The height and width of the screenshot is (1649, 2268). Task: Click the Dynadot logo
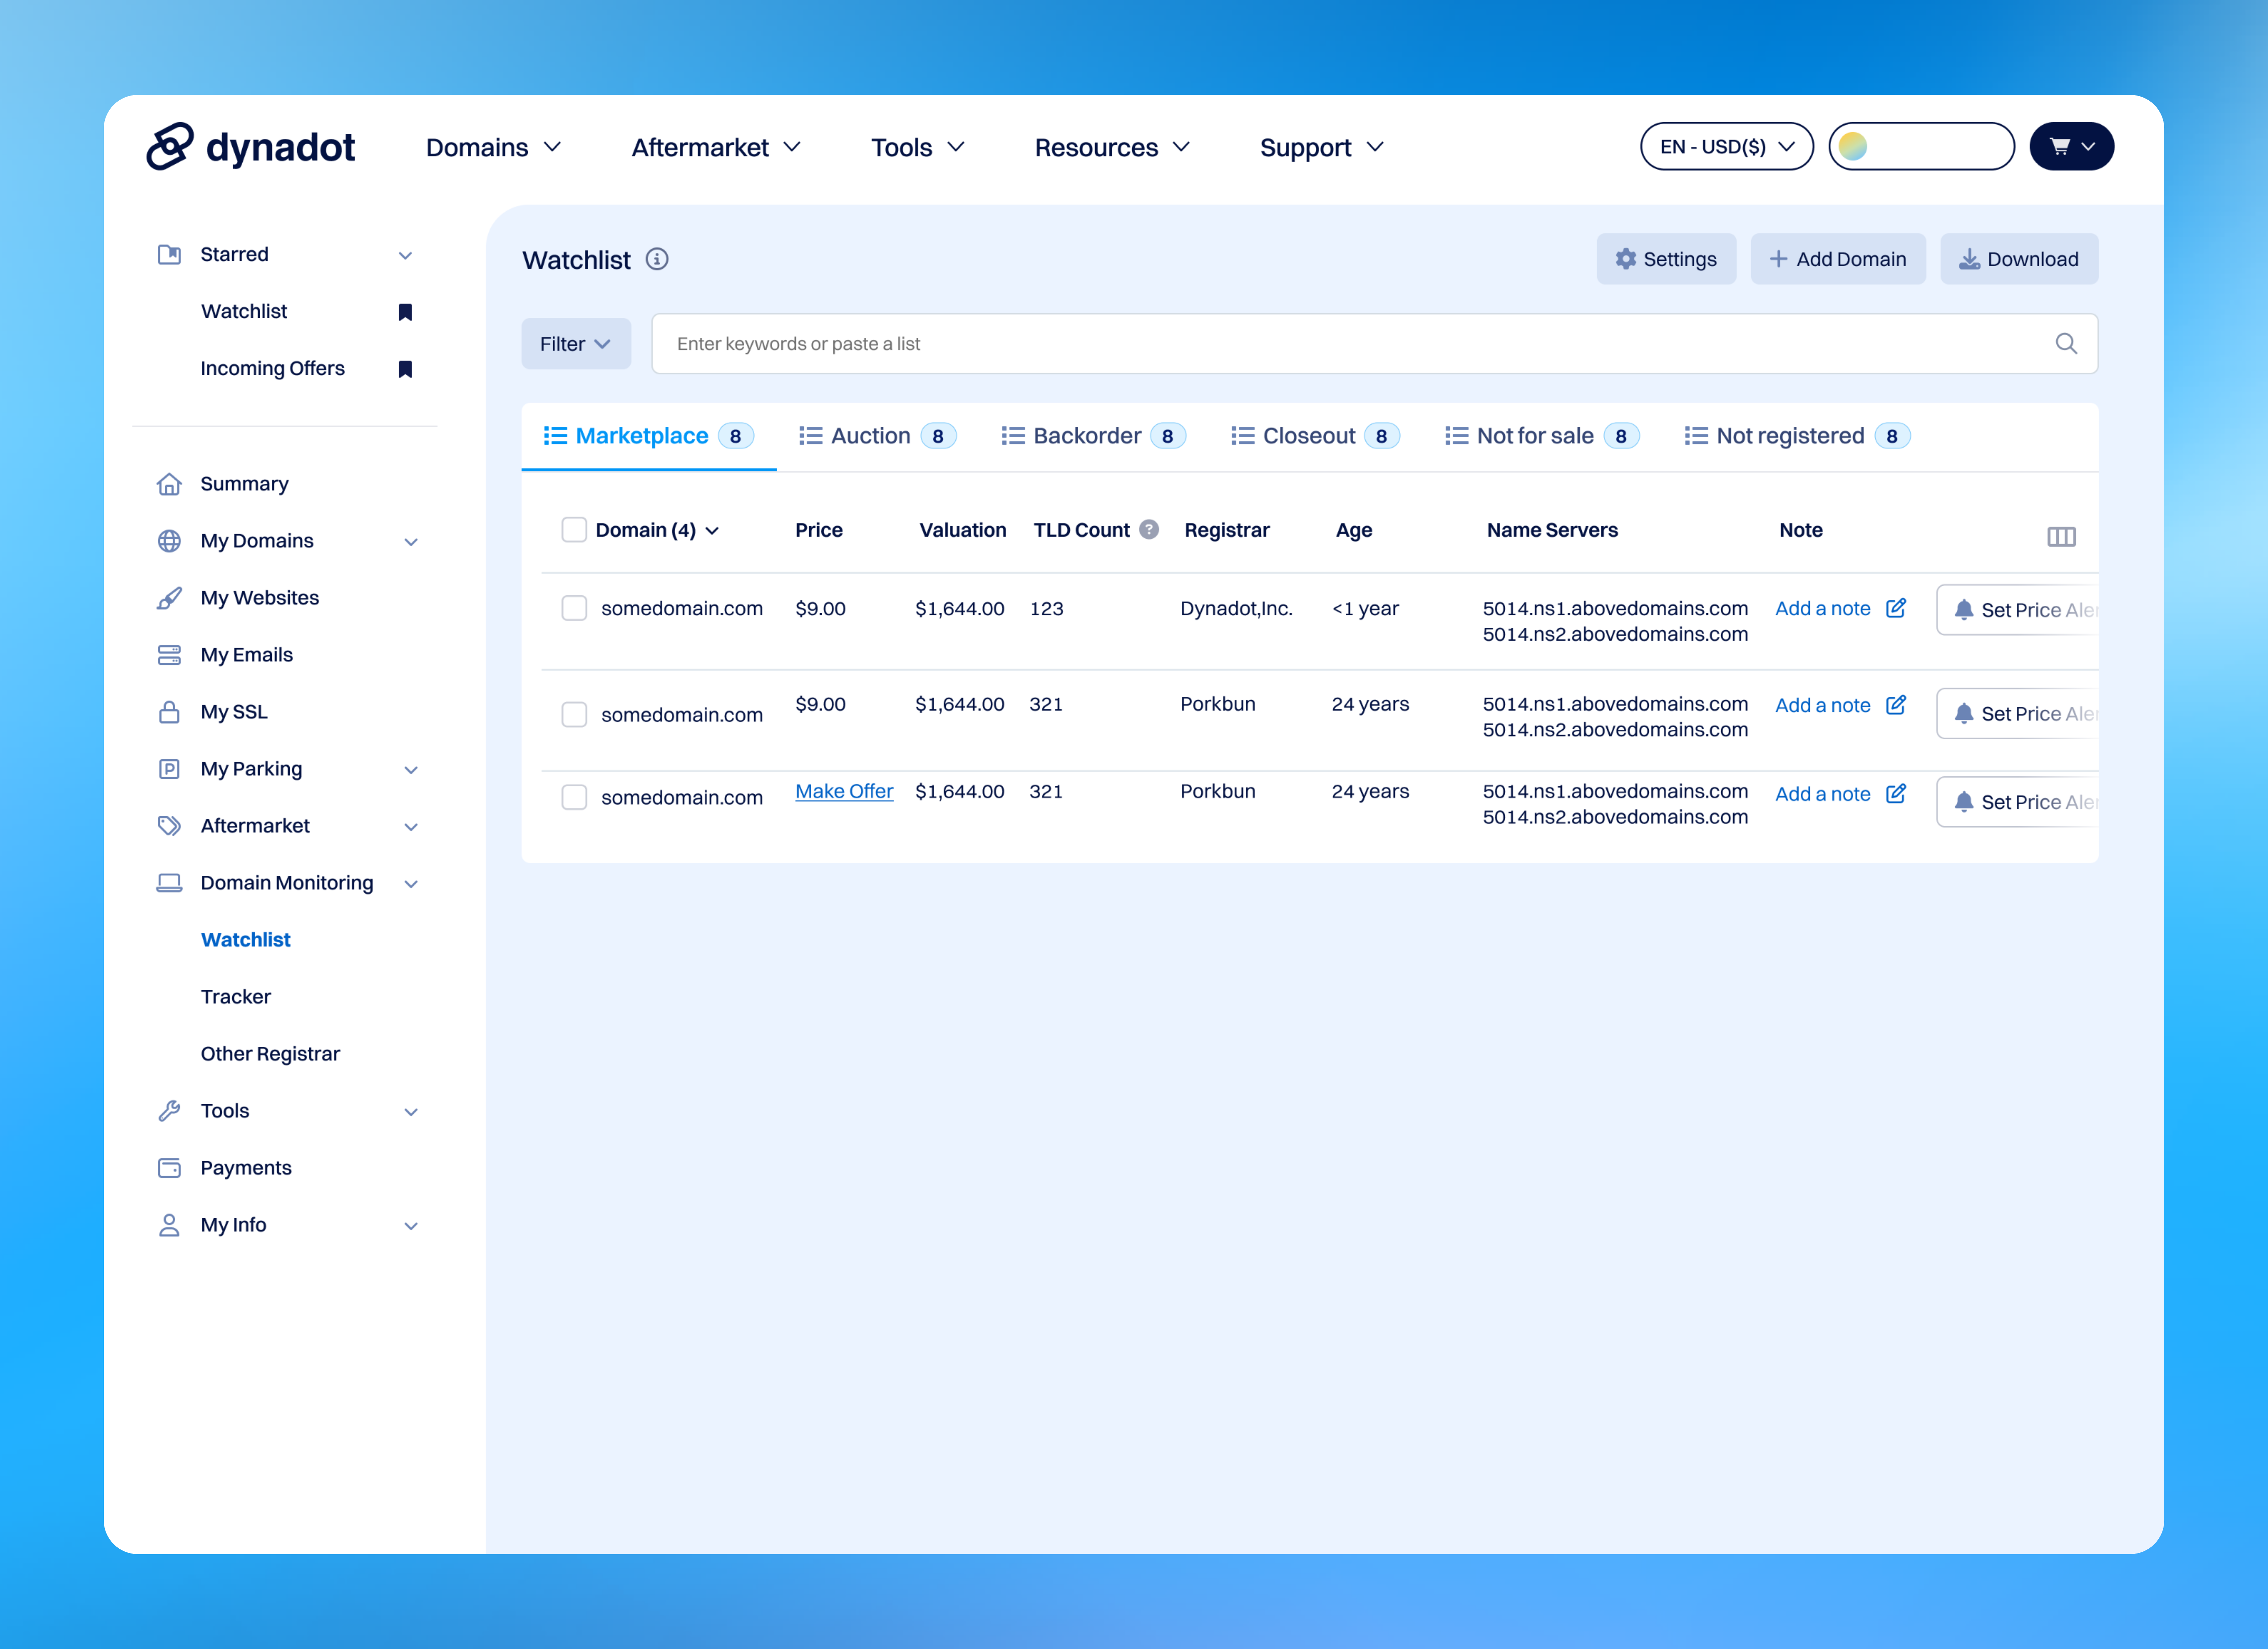pyautogui.click(x=250, y=147)
